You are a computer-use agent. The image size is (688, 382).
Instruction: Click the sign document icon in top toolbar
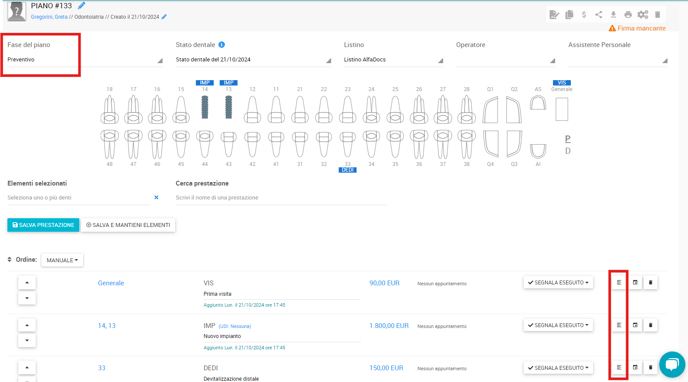[554, 15]
